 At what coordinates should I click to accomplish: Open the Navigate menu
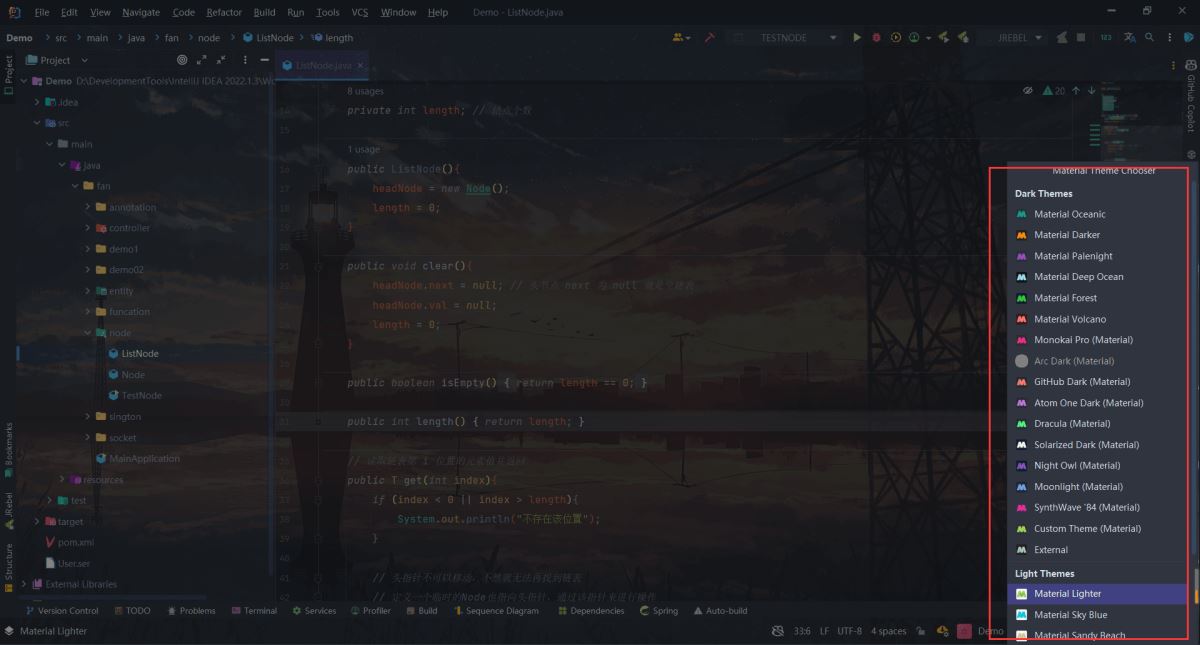click(141, 12)
